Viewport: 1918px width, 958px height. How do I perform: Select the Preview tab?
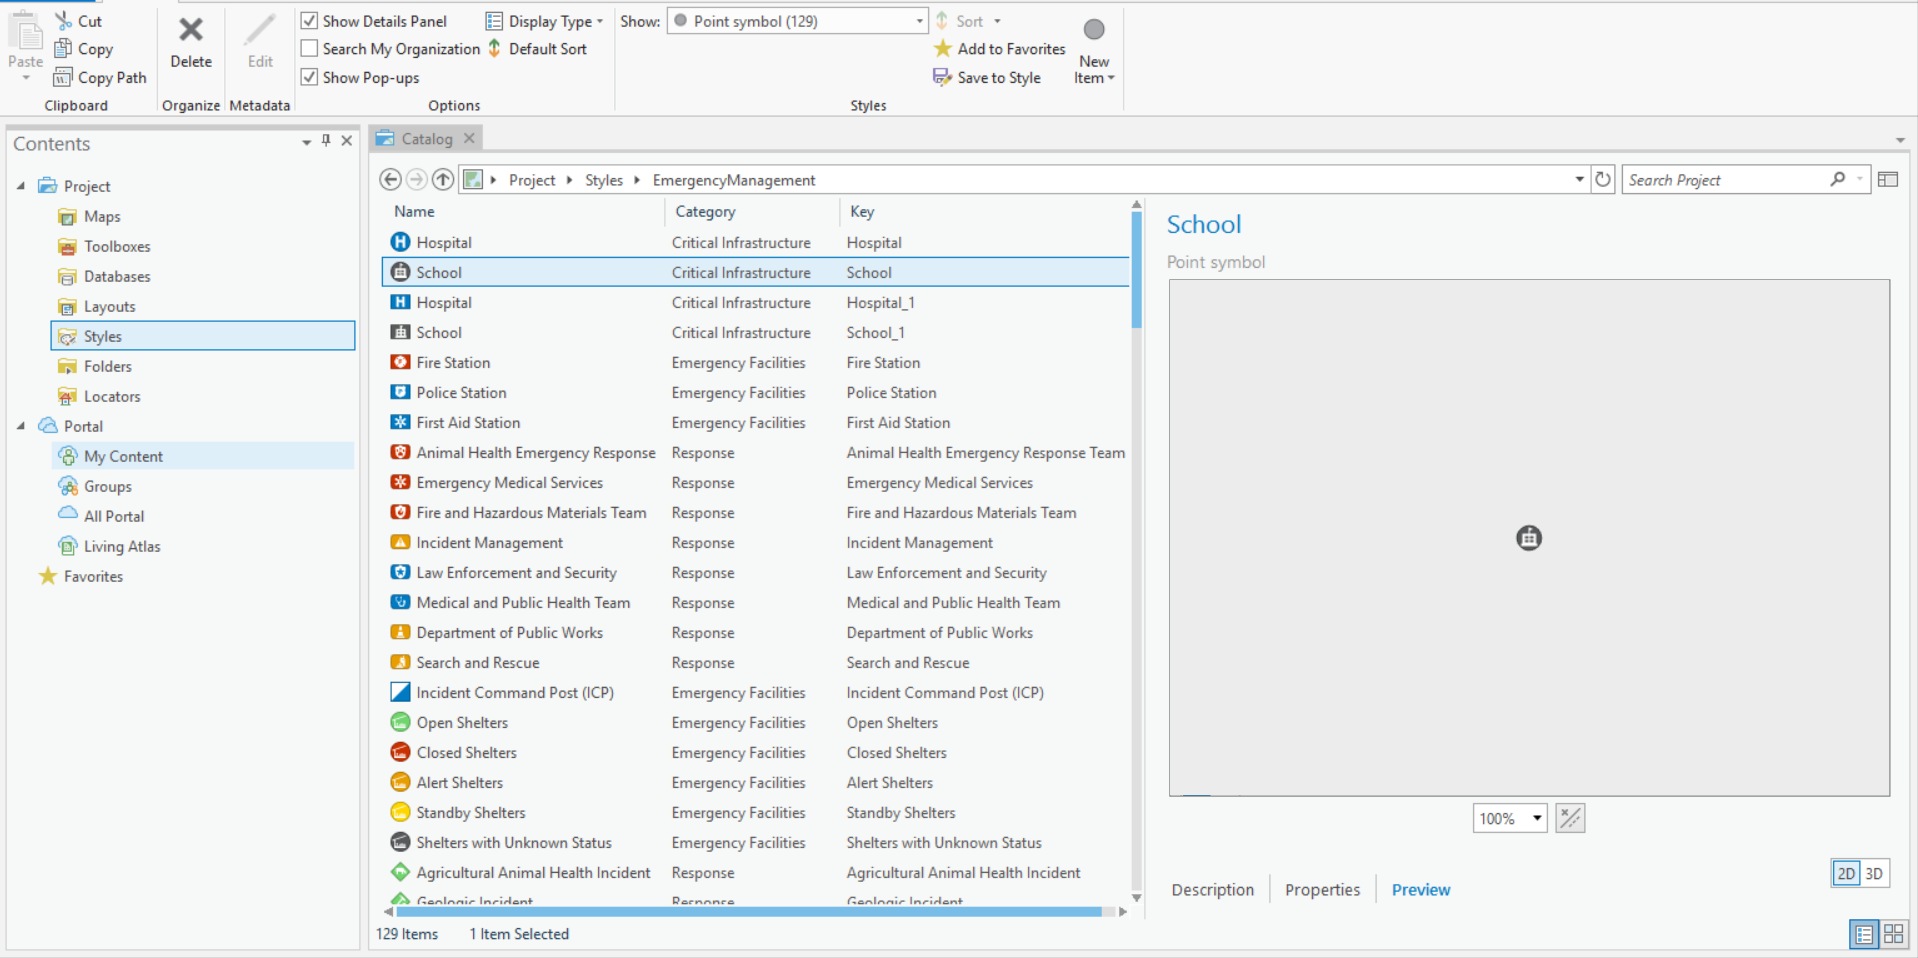[1421, 890]
